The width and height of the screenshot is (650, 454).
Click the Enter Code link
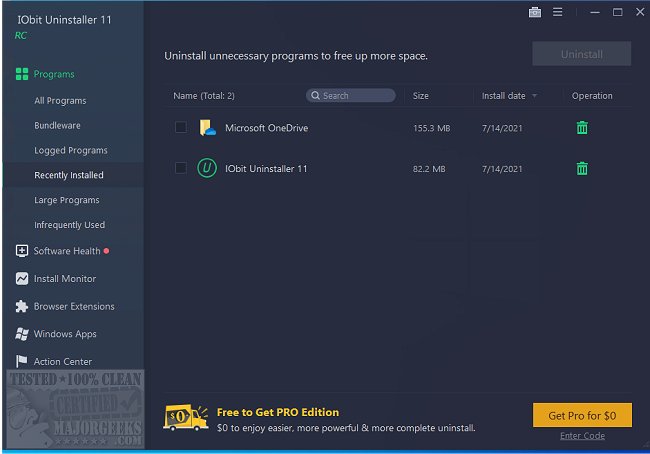point(582,436)
